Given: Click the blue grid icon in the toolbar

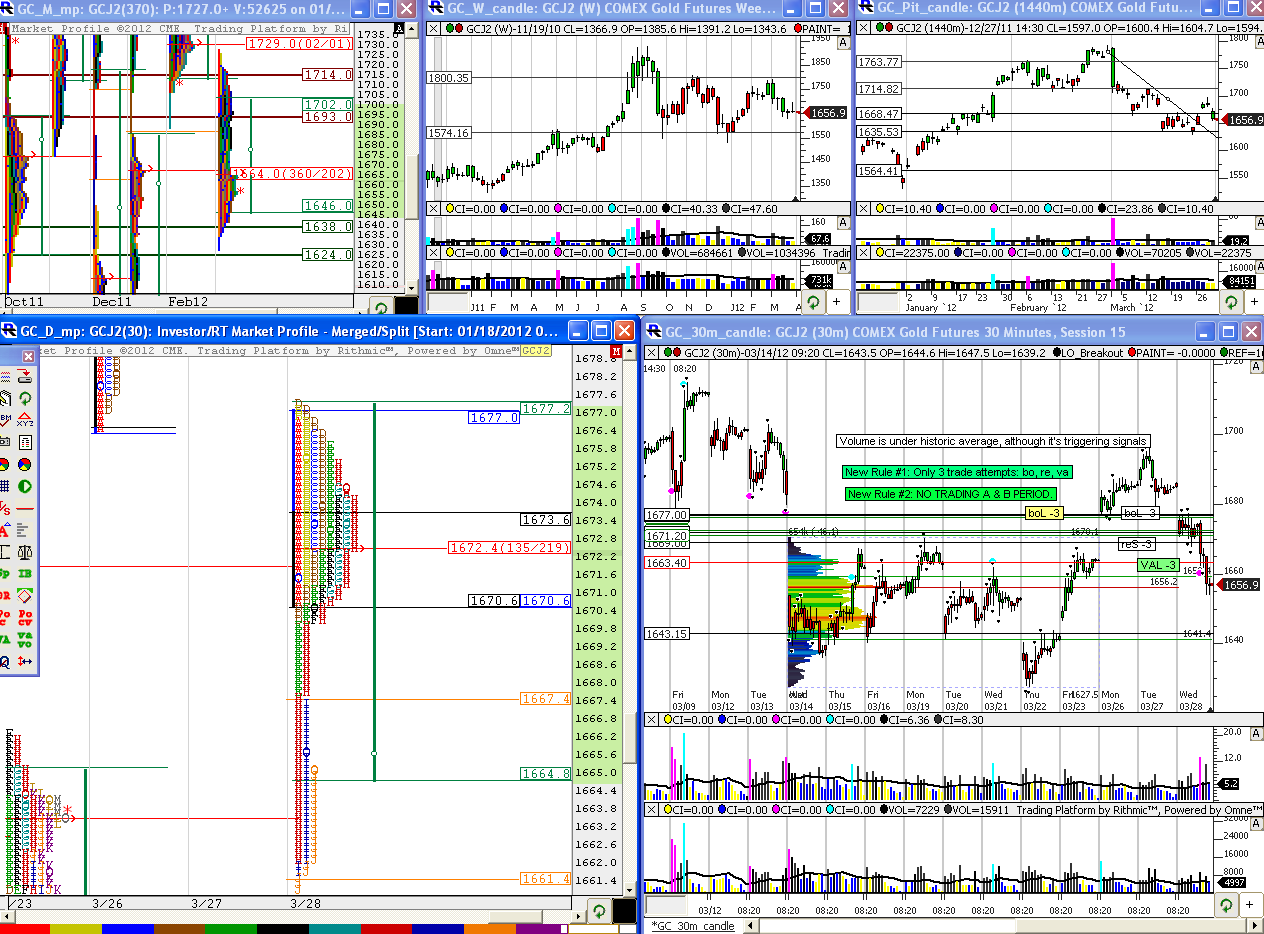Looking at the screenshot, I should coord(5,486).
